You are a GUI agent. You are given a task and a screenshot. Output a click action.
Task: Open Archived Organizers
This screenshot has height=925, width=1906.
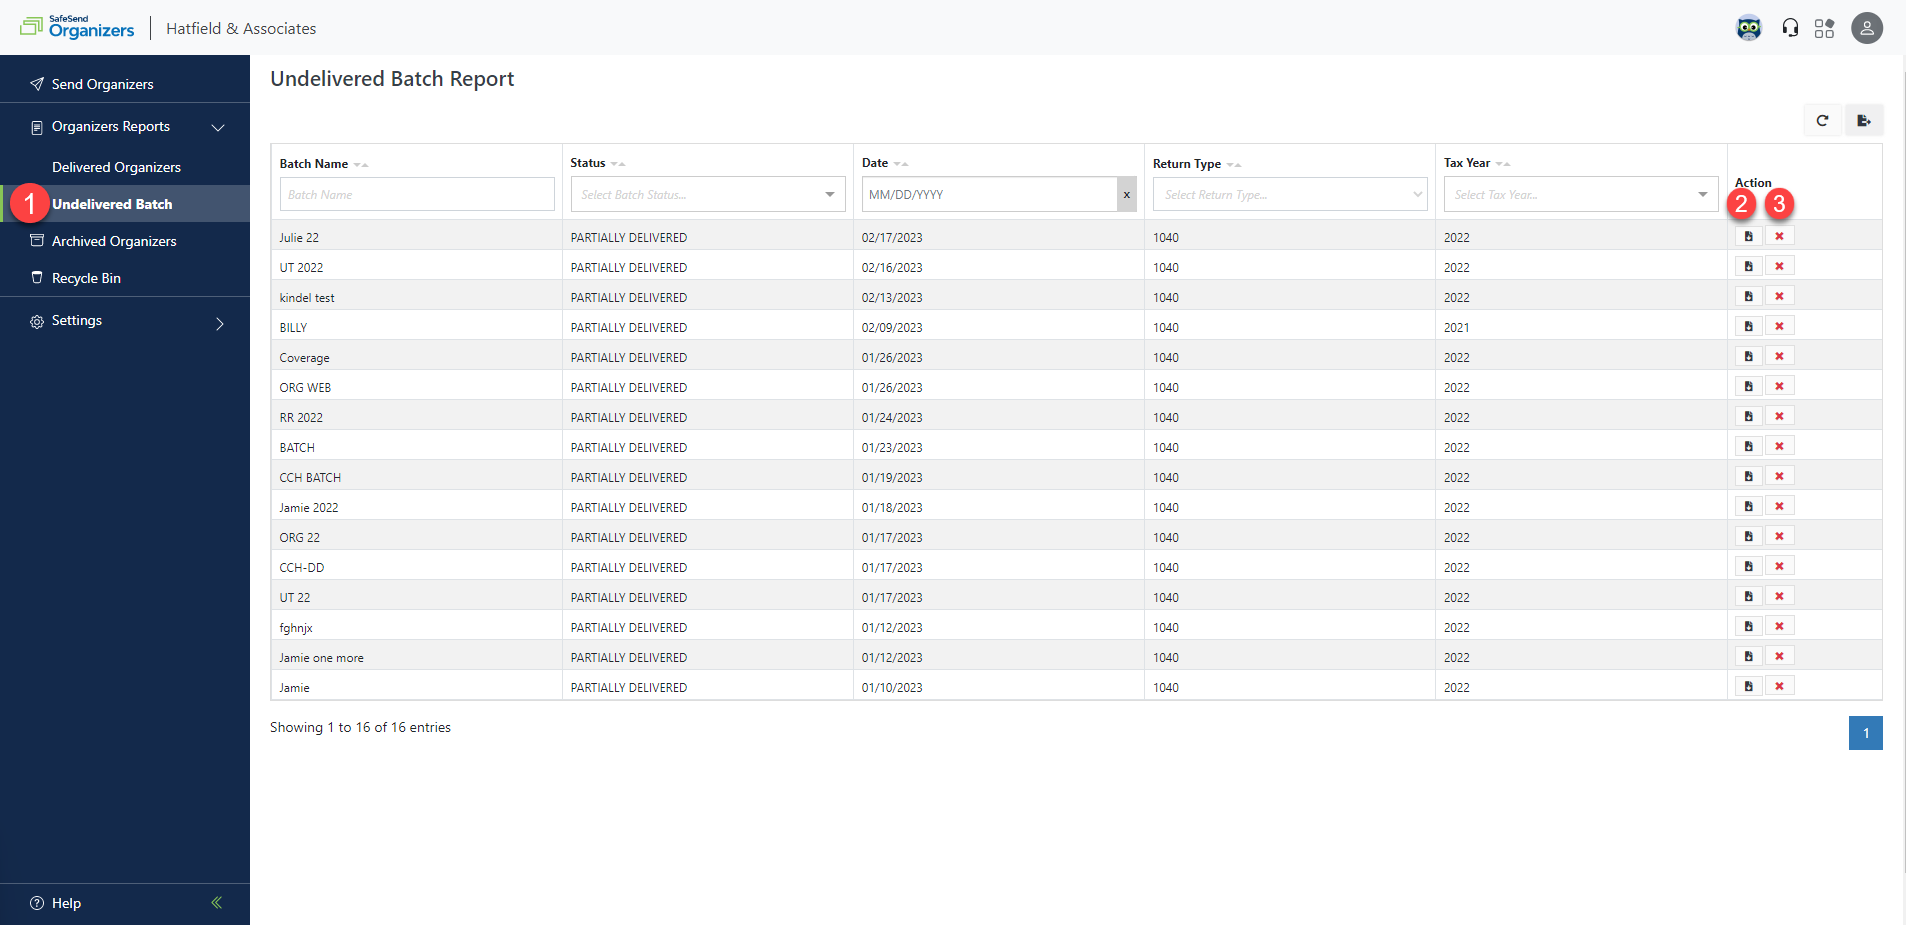point(114,241)
